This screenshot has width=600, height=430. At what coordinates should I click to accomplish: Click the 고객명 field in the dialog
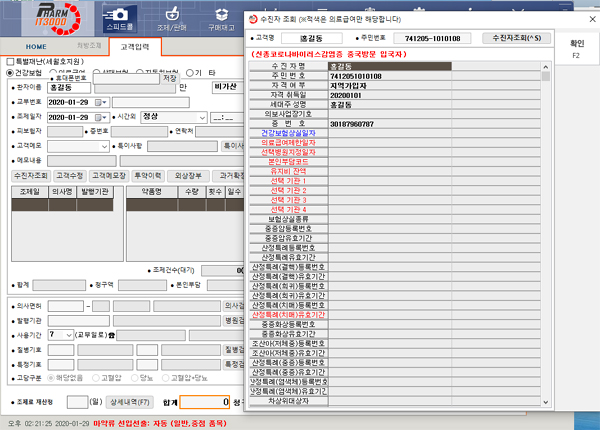tap(311, 38)
